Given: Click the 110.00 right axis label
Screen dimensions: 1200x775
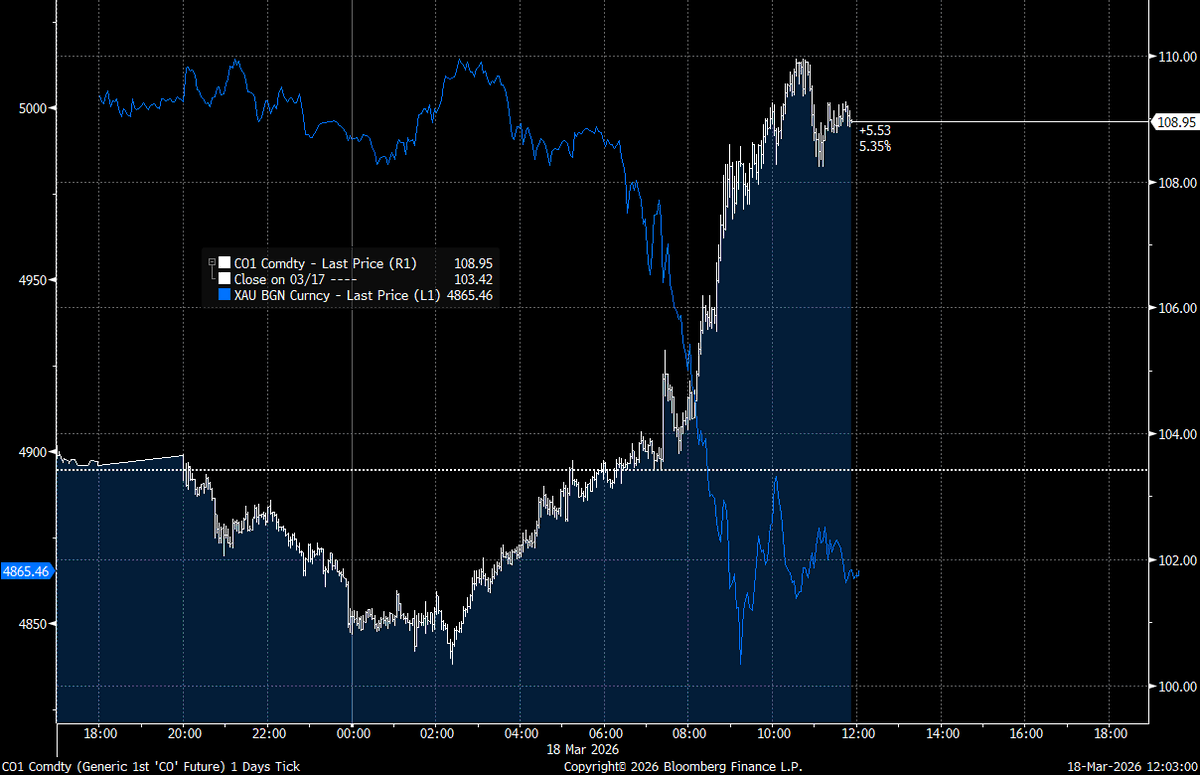Looking at the screenshot, I should 1177,57.
